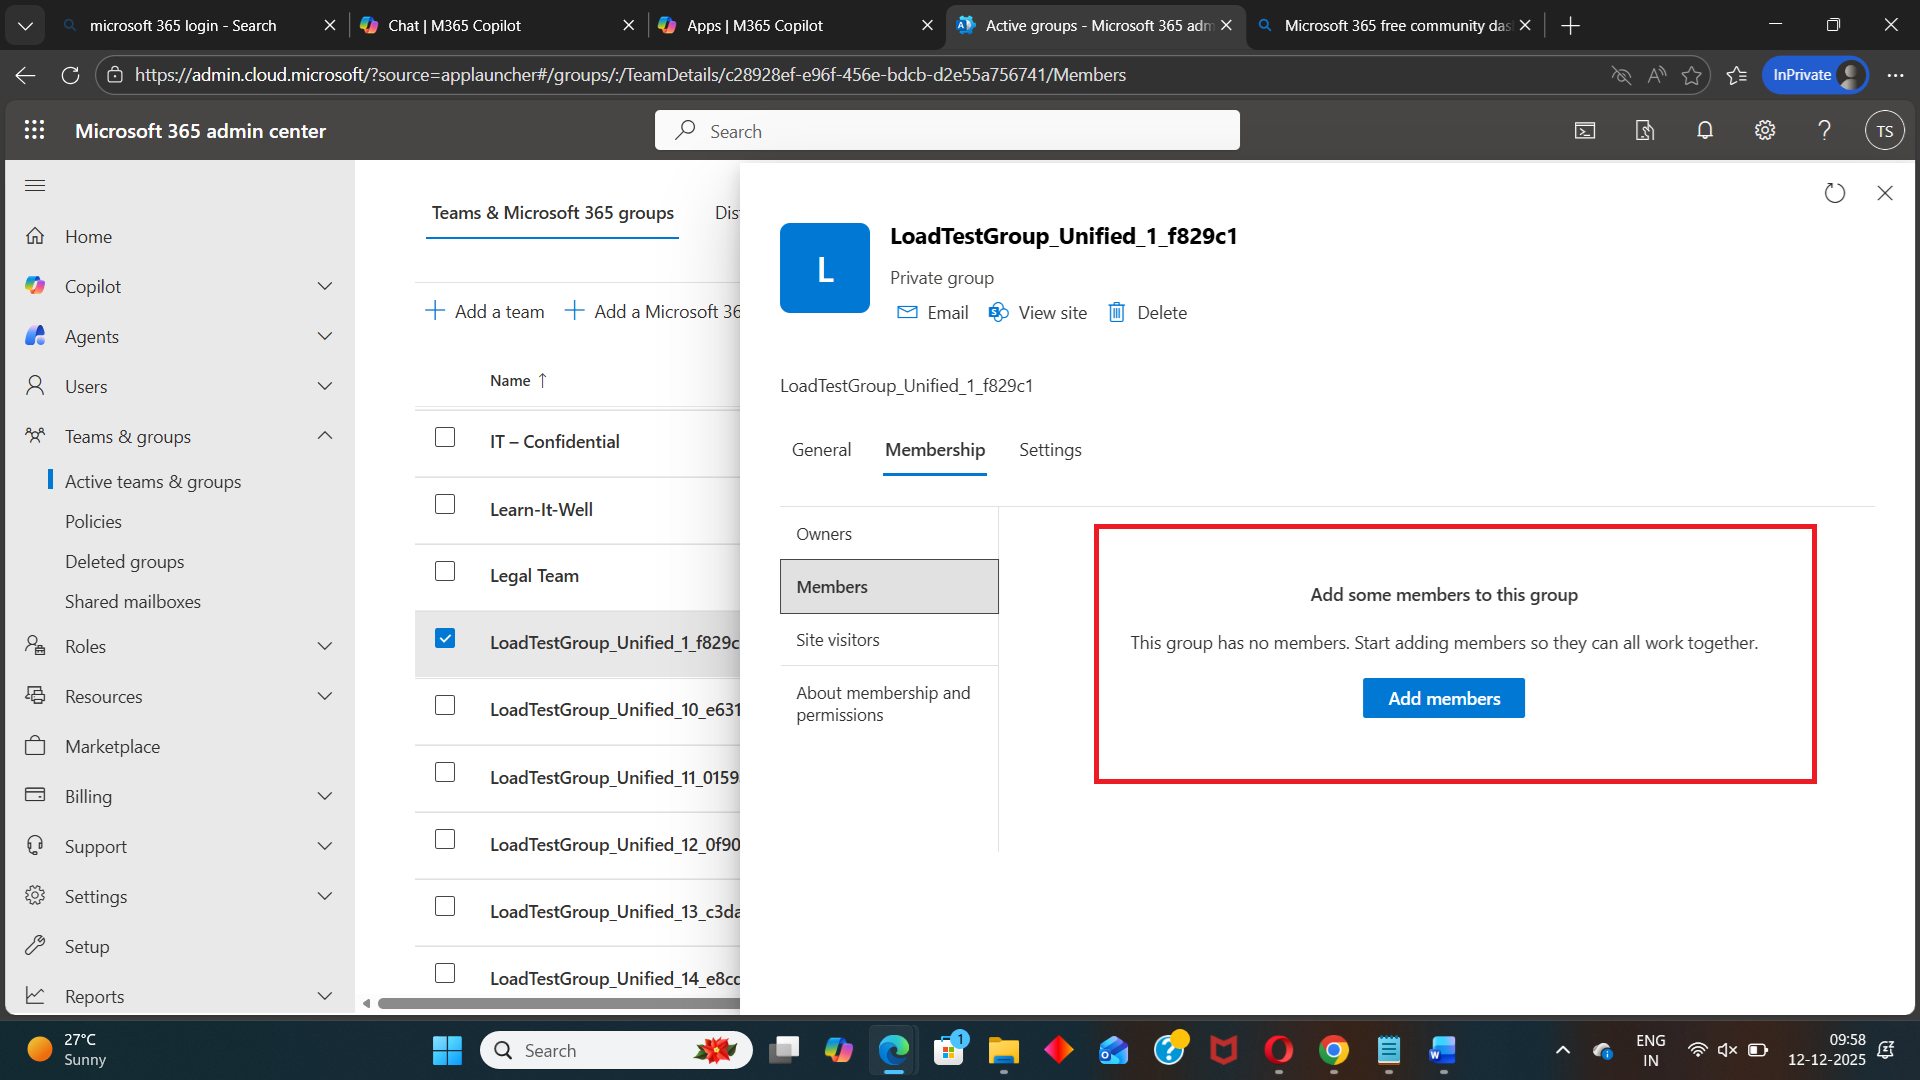Screen dimensions: 1920x1080
Task: Check the IT – Confidential checkbox
Action: click(445, 437)
